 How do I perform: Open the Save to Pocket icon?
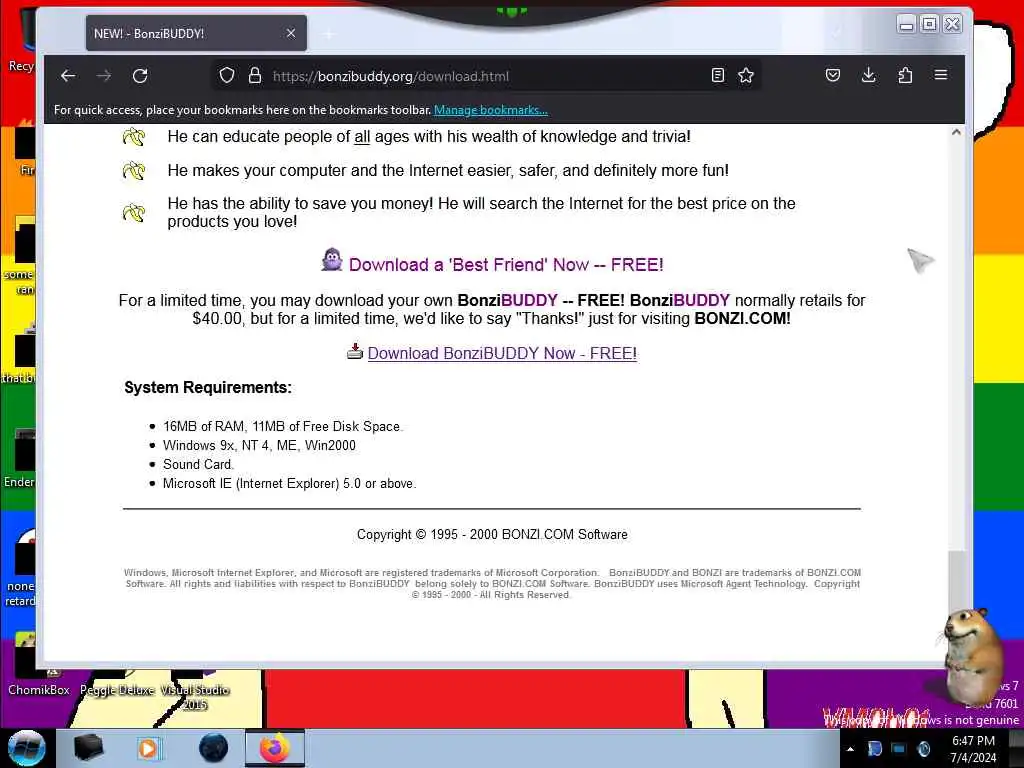click(833, 75)
